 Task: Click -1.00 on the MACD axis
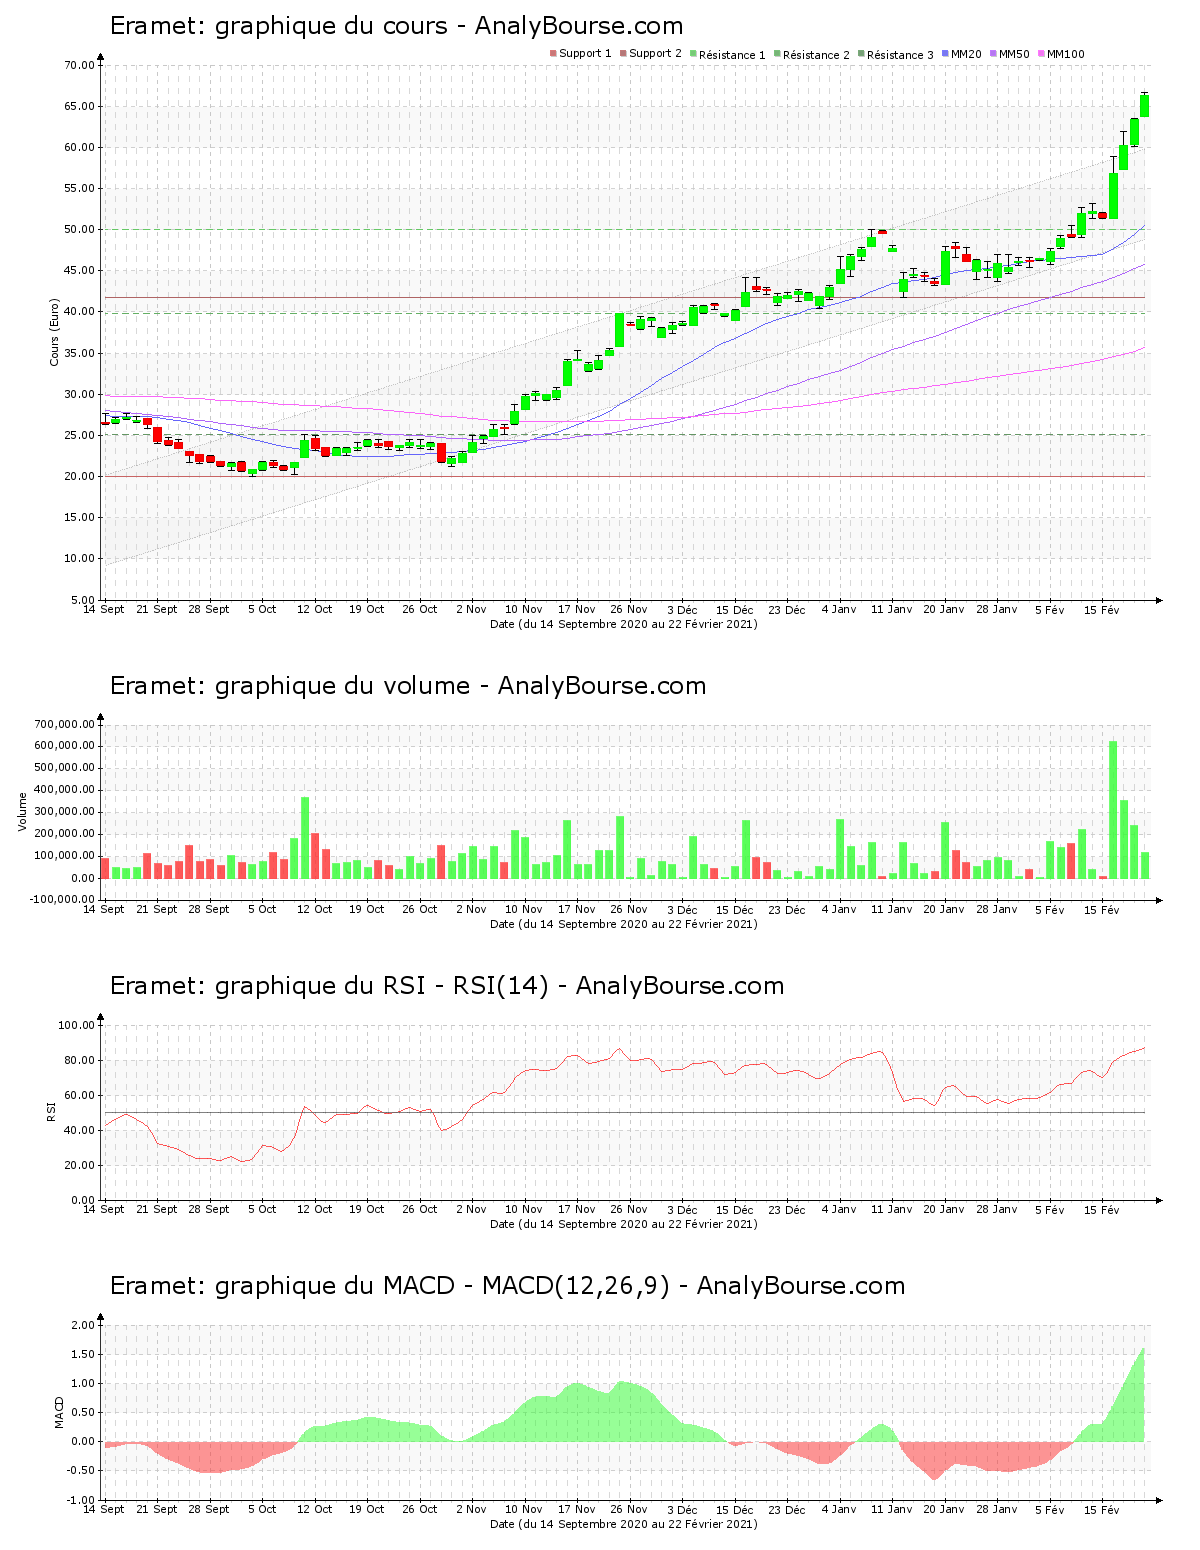pyautogui.click(x=81, y=1500)
